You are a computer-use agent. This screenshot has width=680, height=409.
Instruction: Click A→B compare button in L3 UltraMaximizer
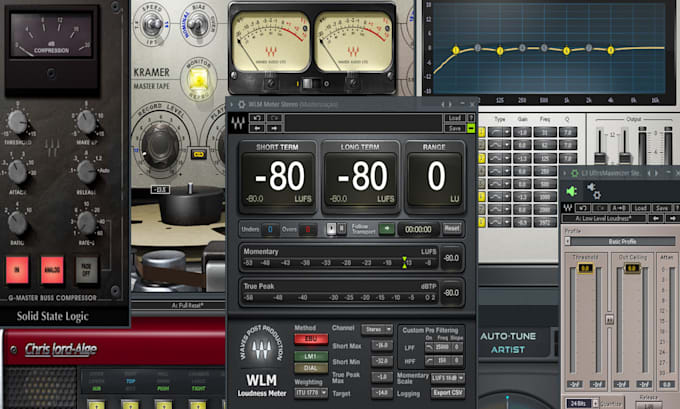[619, 208]
